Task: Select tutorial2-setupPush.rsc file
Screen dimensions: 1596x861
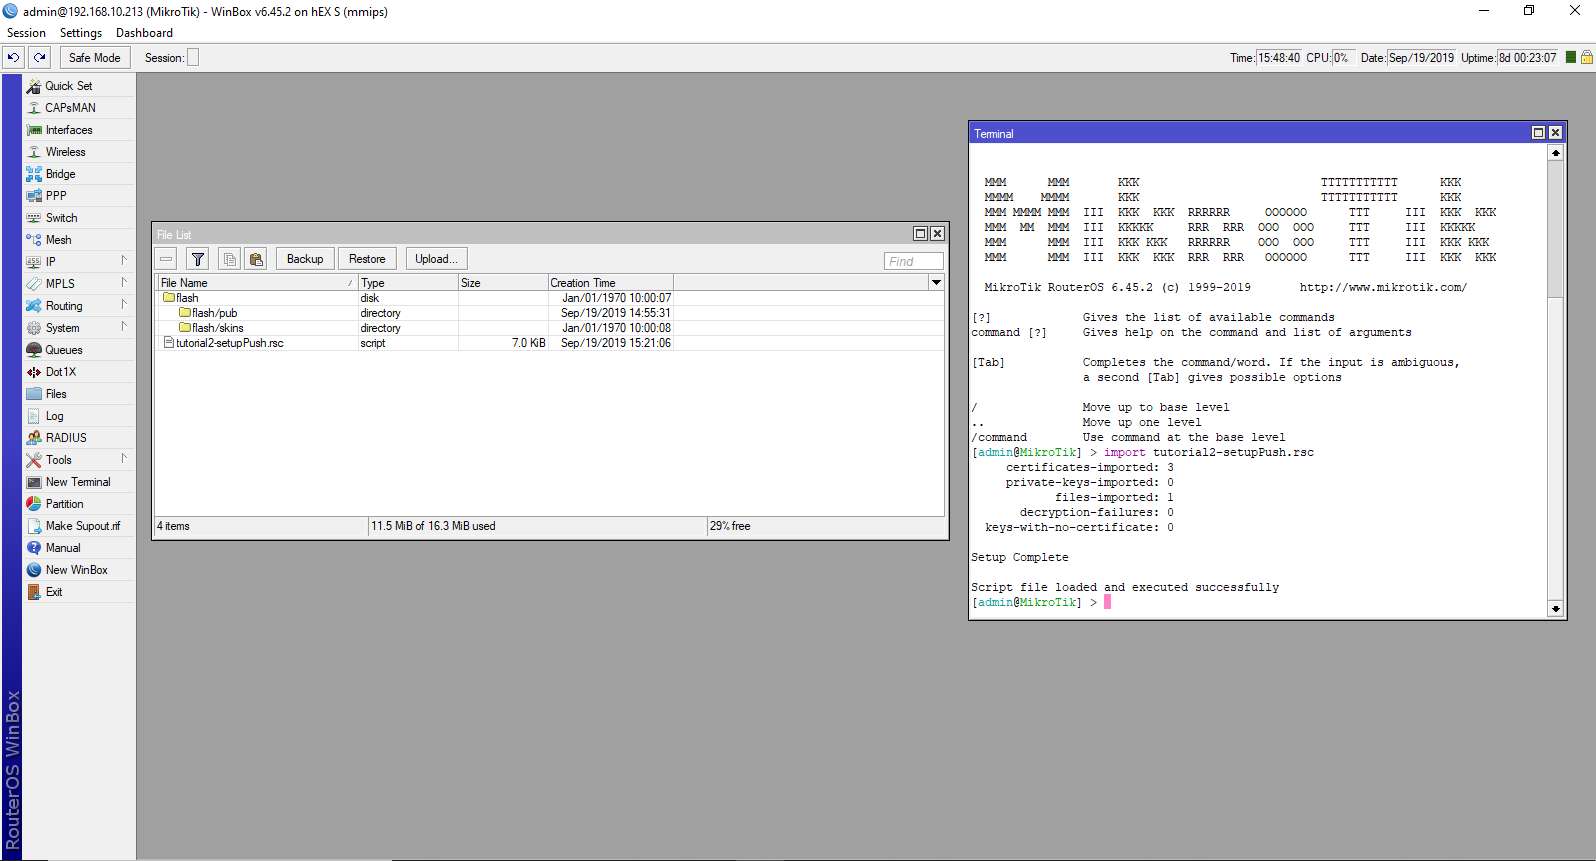Action: pyautogui.click(x=550, y=343)
